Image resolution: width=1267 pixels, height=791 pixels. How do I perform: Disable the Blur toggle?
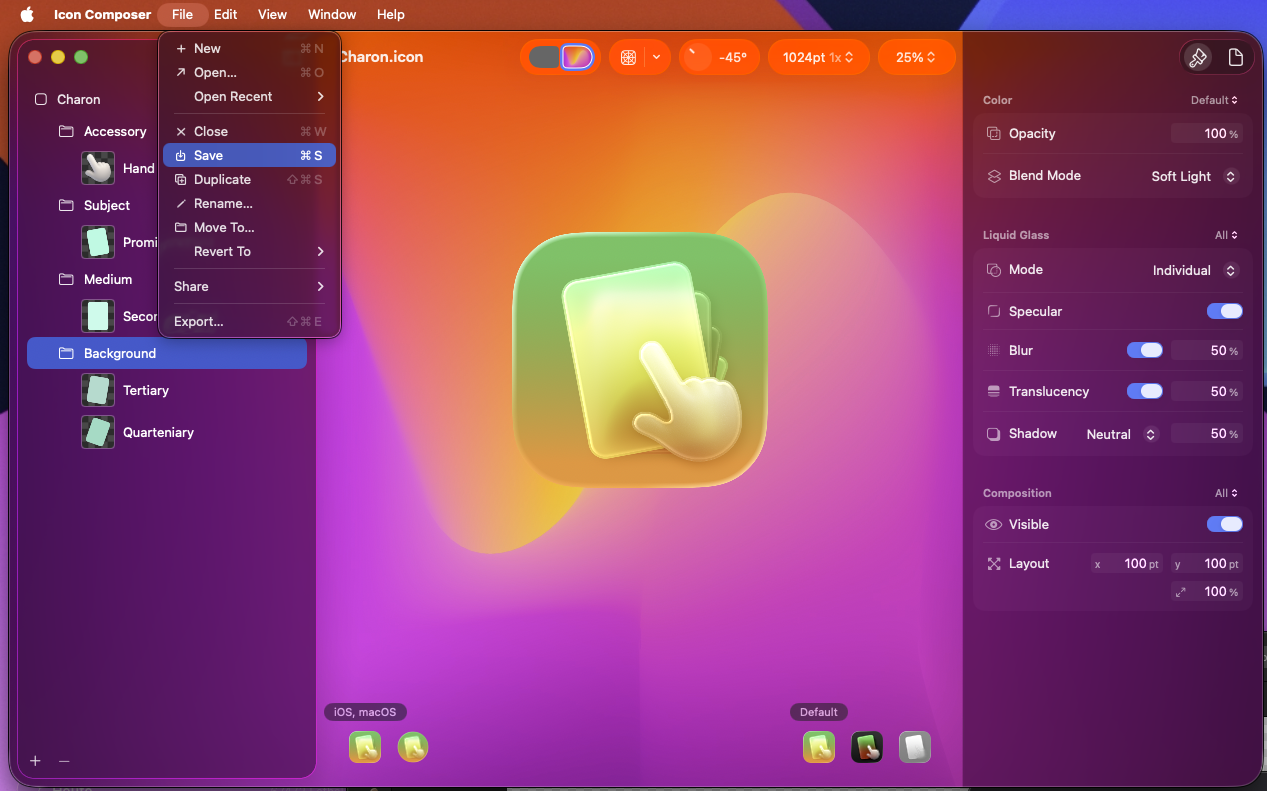[x=1144, y=350]
